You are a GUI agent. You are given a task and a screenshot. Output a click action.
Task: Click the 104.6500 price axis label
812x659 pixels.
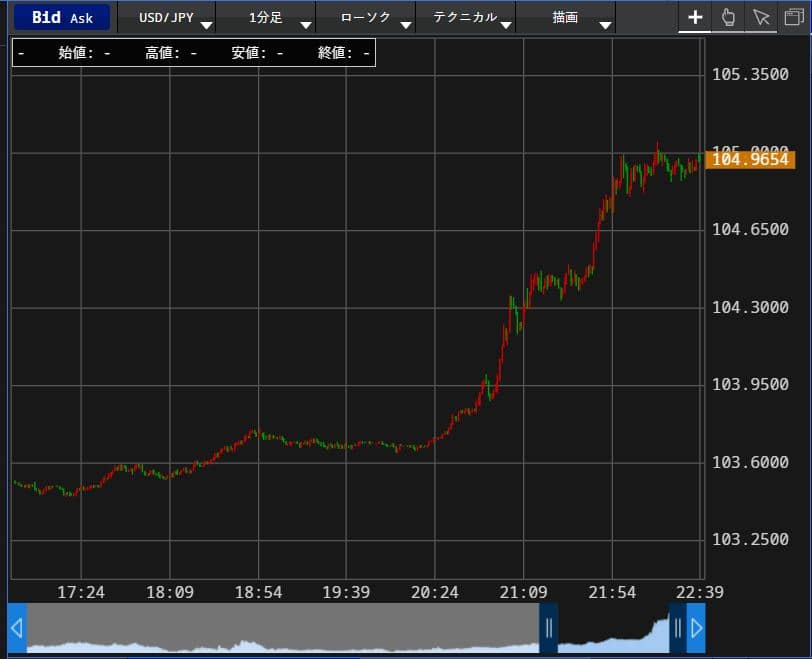(750, 229)
